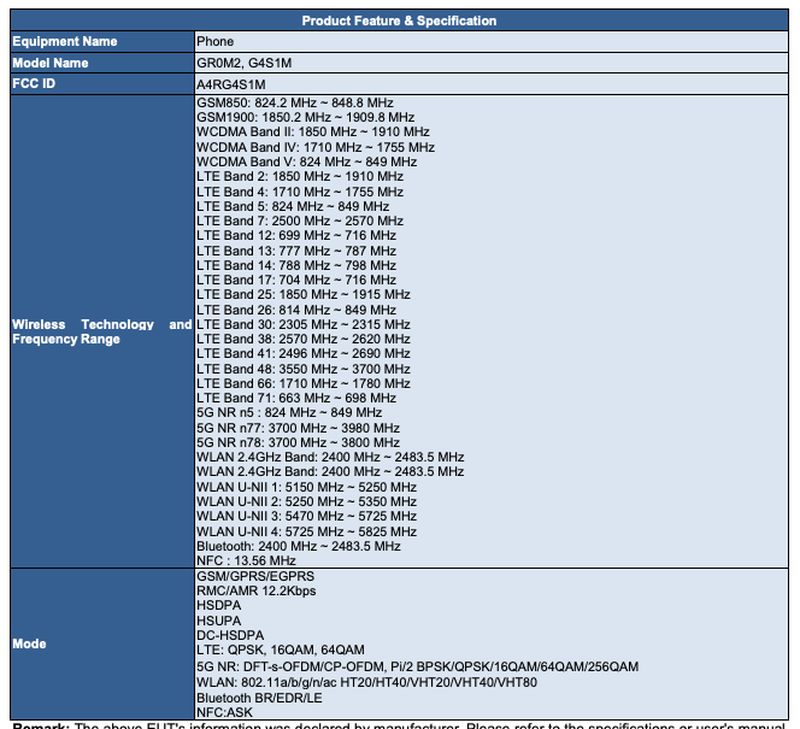
Task: Click the LTE Band 13 line
Action: click(296, 251)
